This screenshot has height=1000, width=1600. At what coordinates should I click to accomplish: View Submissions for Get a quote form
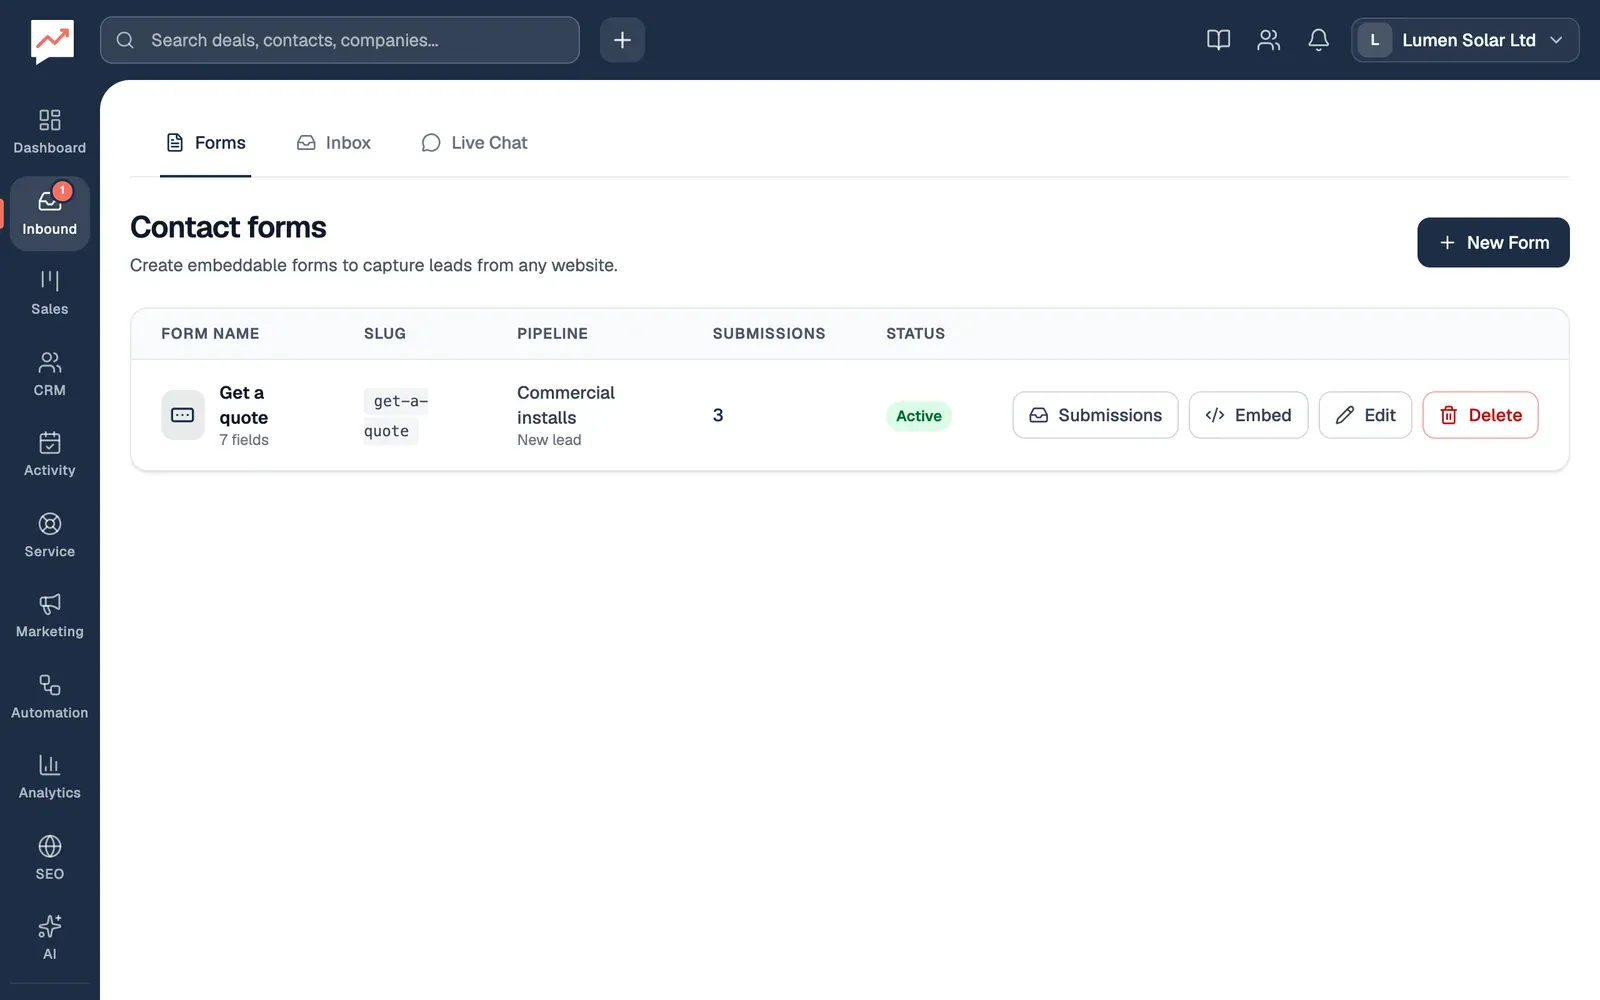(x=1095, y=415)
